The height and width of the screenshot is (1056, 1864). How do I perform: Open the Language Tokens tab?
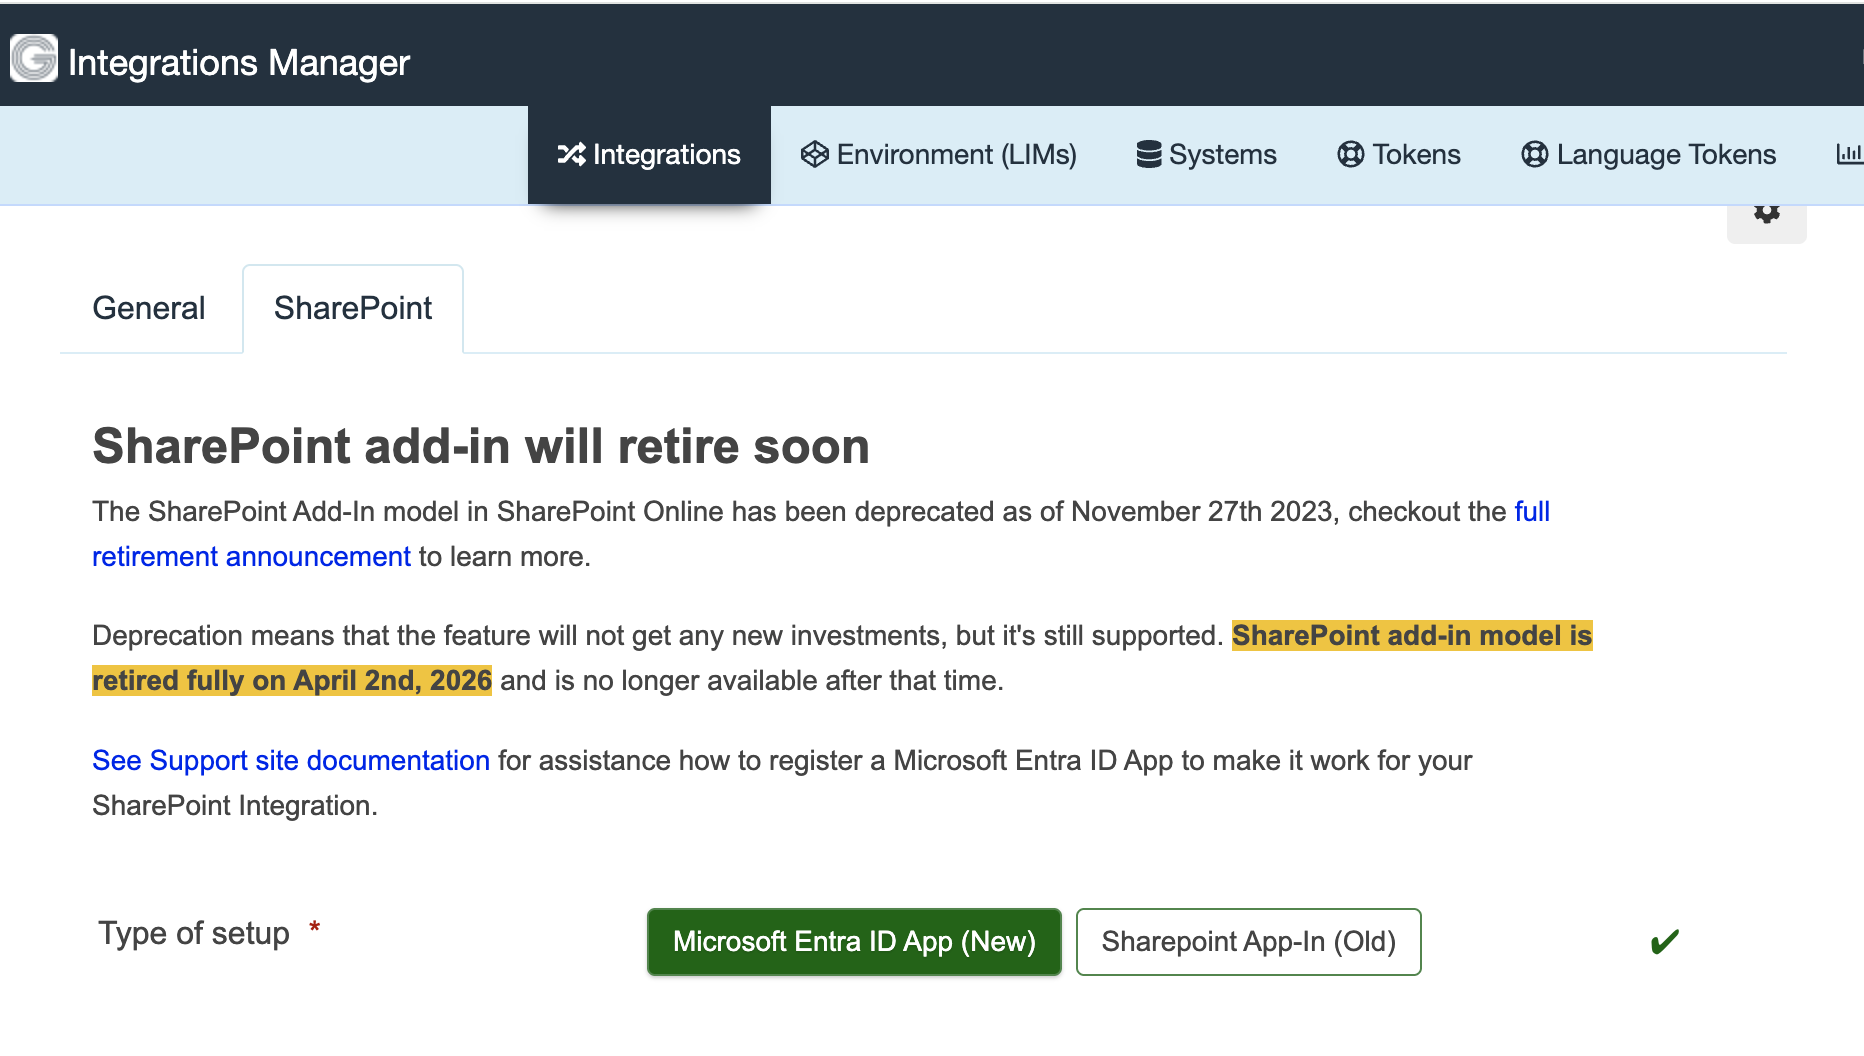pyautogui.click(x=1649, y=155)
